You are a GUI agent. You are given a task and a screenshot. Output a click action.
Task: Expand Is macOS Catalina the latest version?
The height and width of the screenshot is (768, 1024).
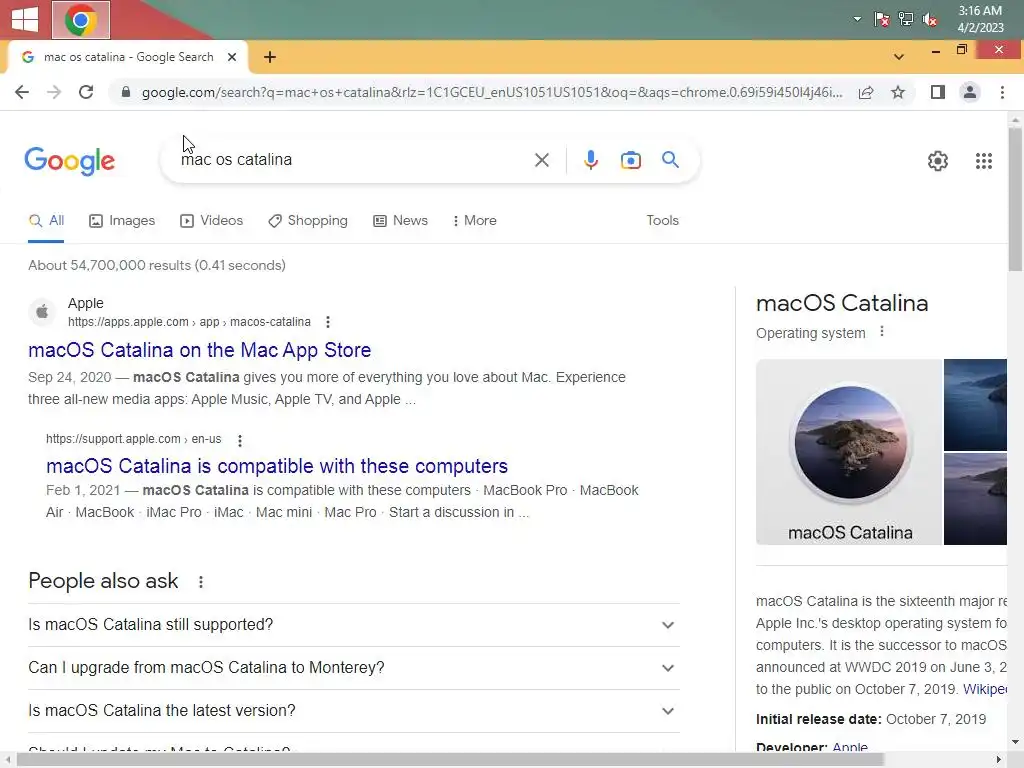(354, 711)
